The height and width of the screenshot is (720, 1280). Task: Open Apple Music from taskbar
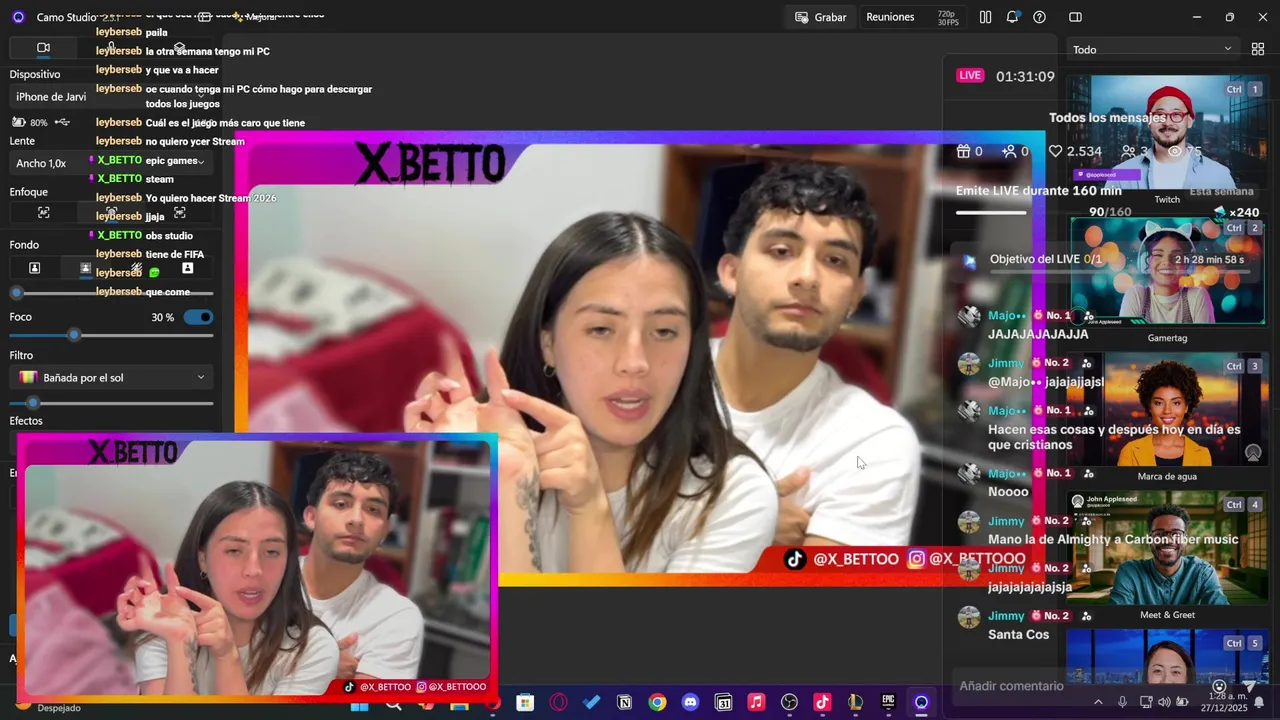756,702
